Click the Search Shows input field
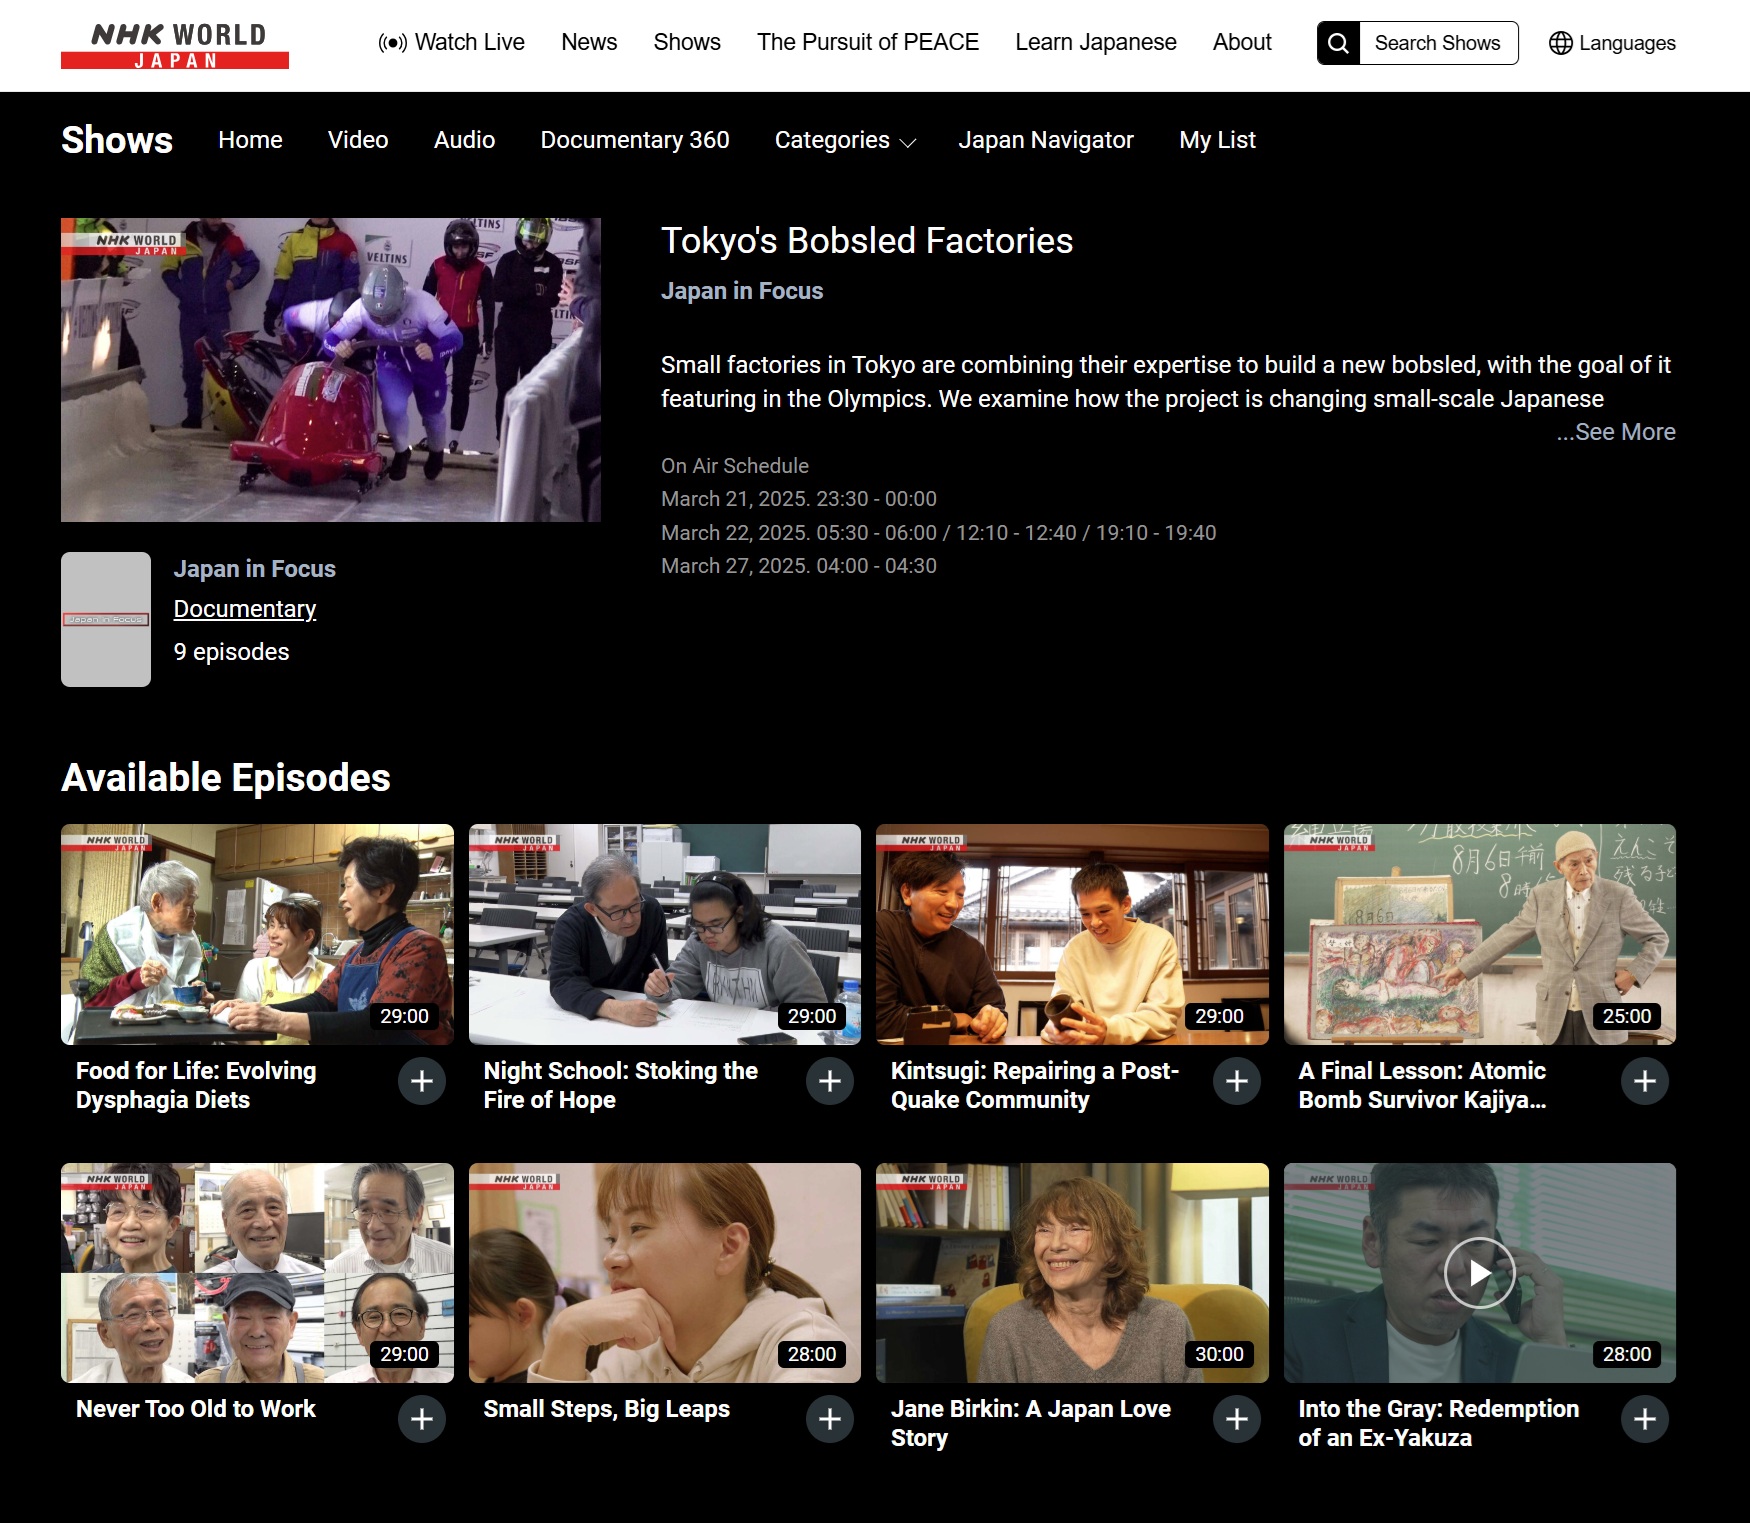Image resolution: width=1750 pixels, height=1523 pixels. point(1437,43)
